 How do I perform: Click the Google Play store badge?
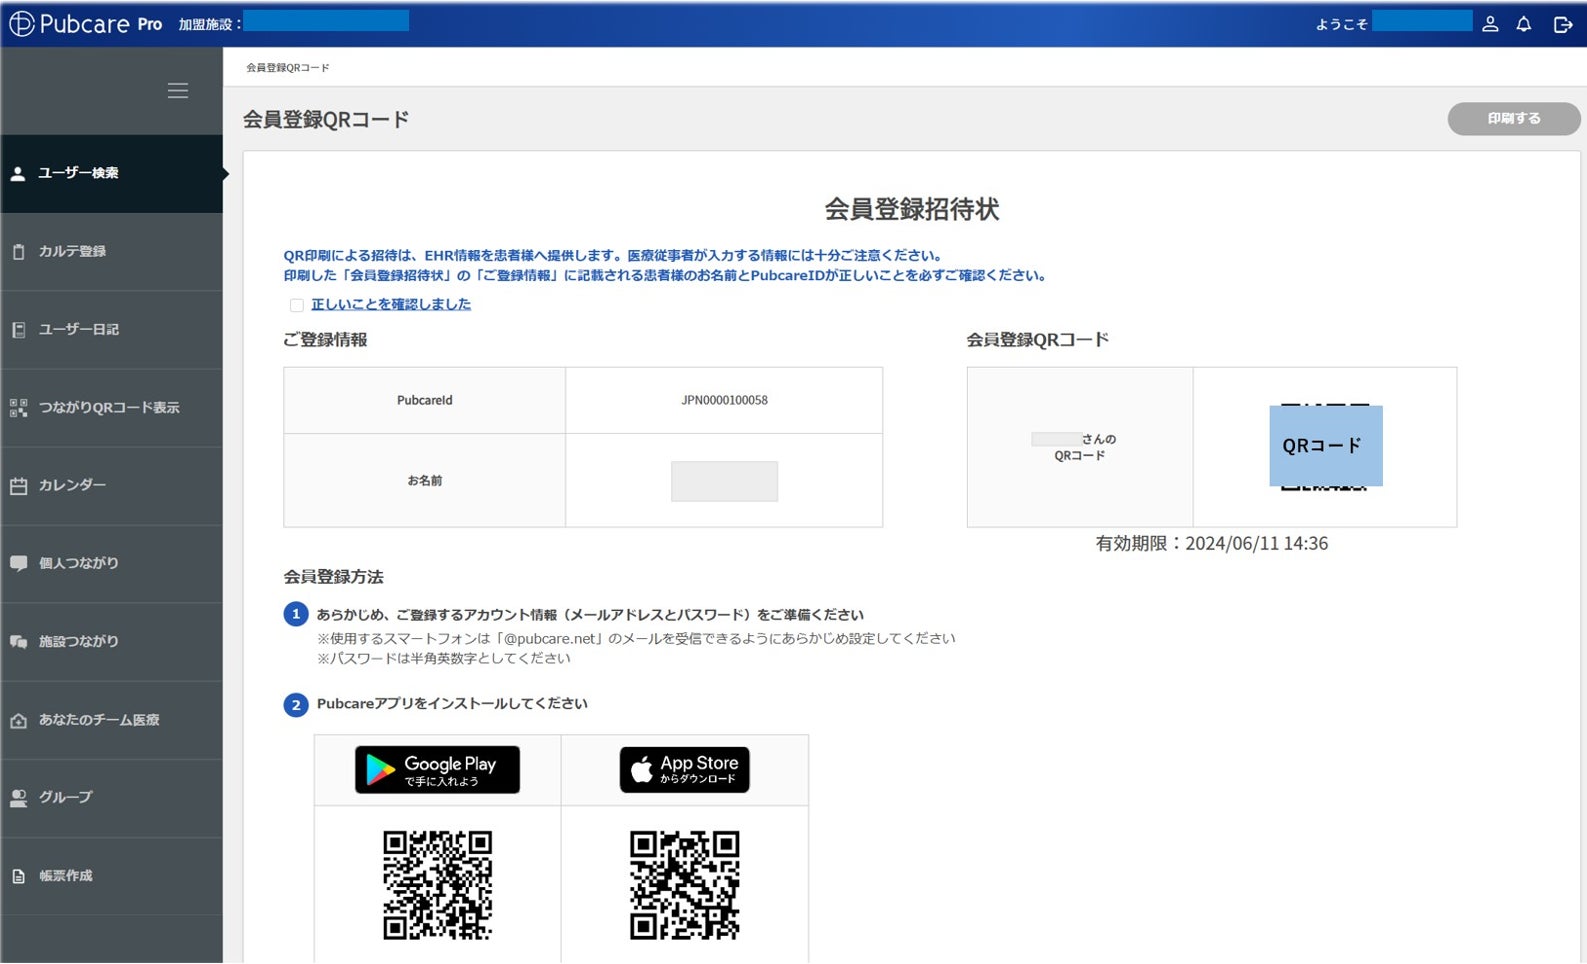[437, 770]
